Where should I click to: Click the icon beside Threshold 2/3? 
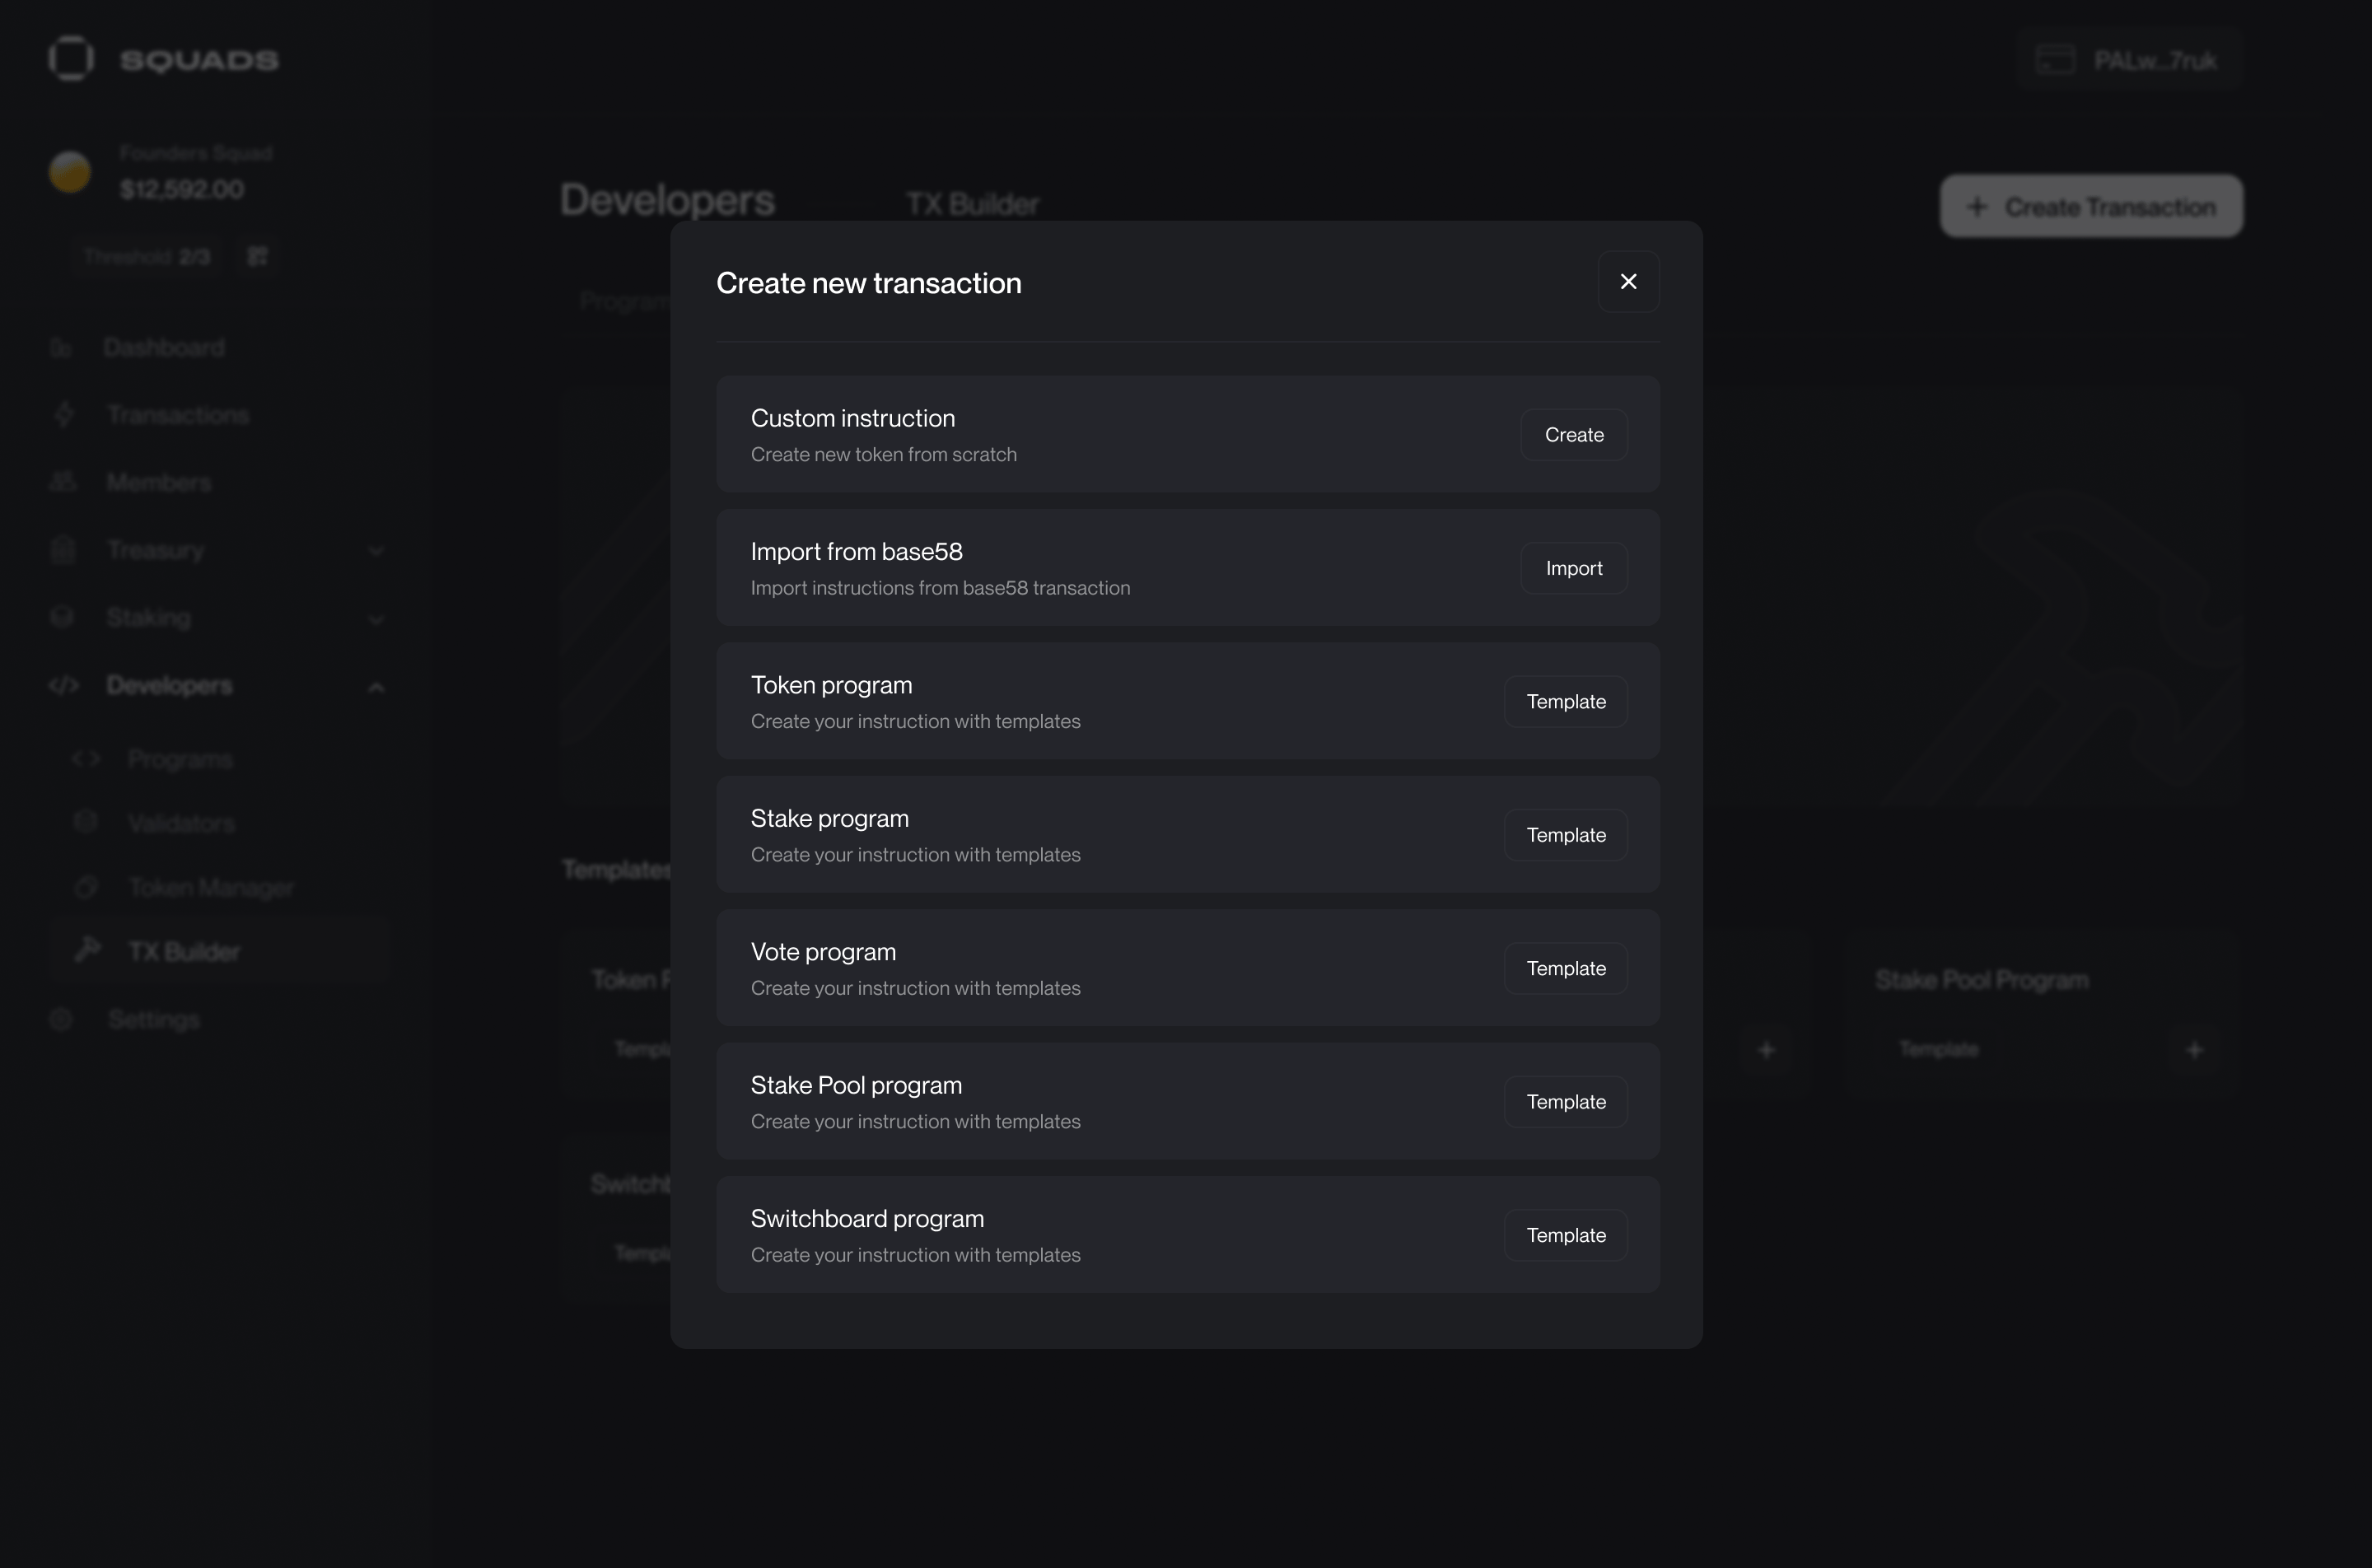258,257
